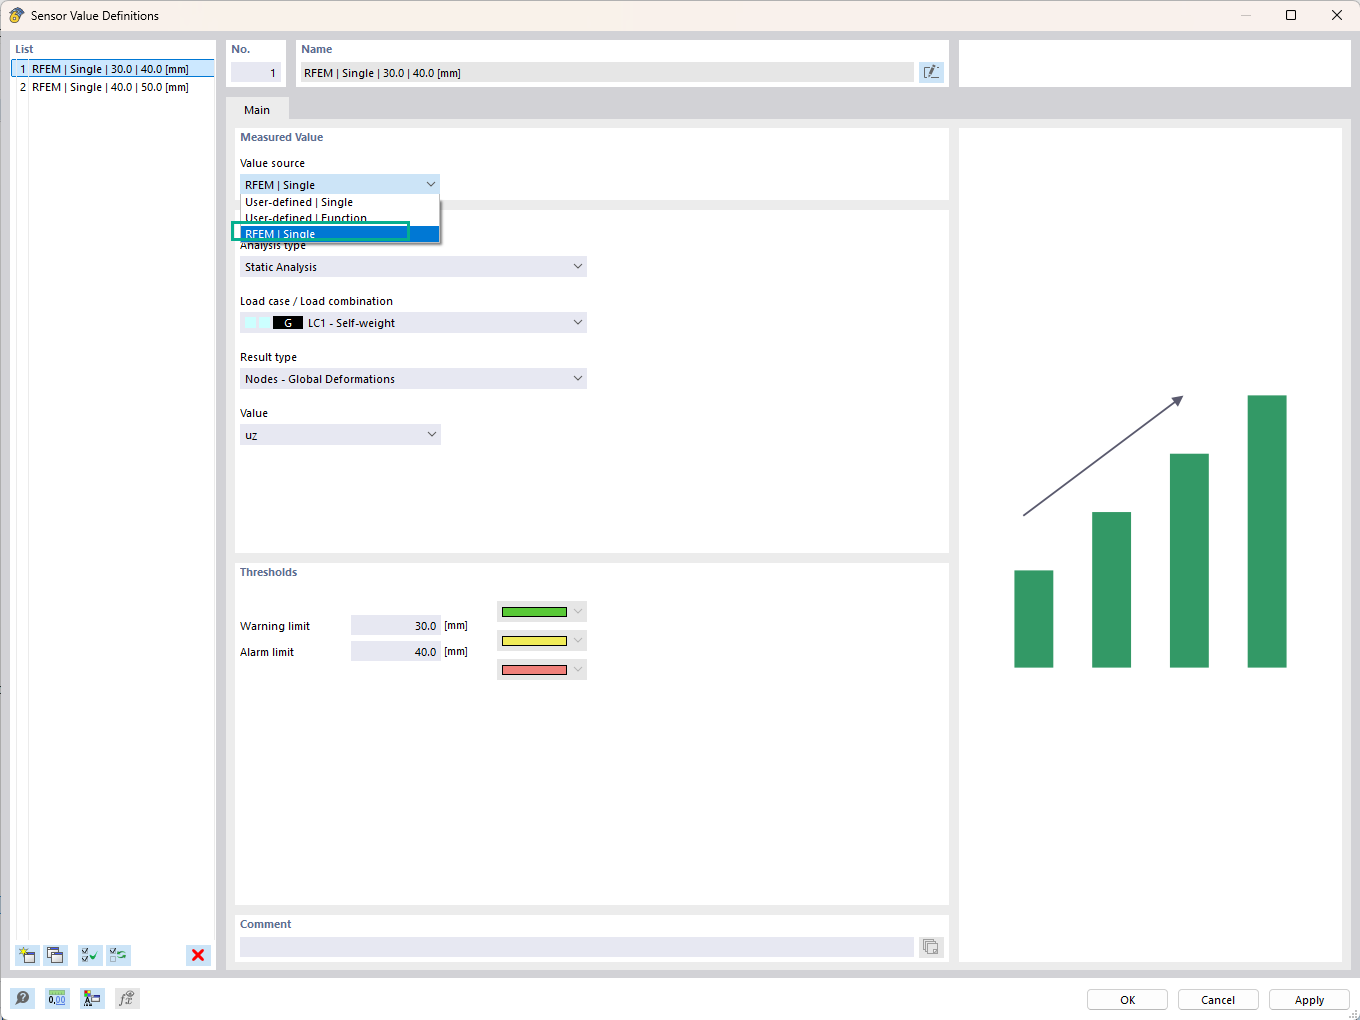This screenshot has height=1020, width=1360.
Task: Switch to the Main tab
Action: (x=257, y=110)
